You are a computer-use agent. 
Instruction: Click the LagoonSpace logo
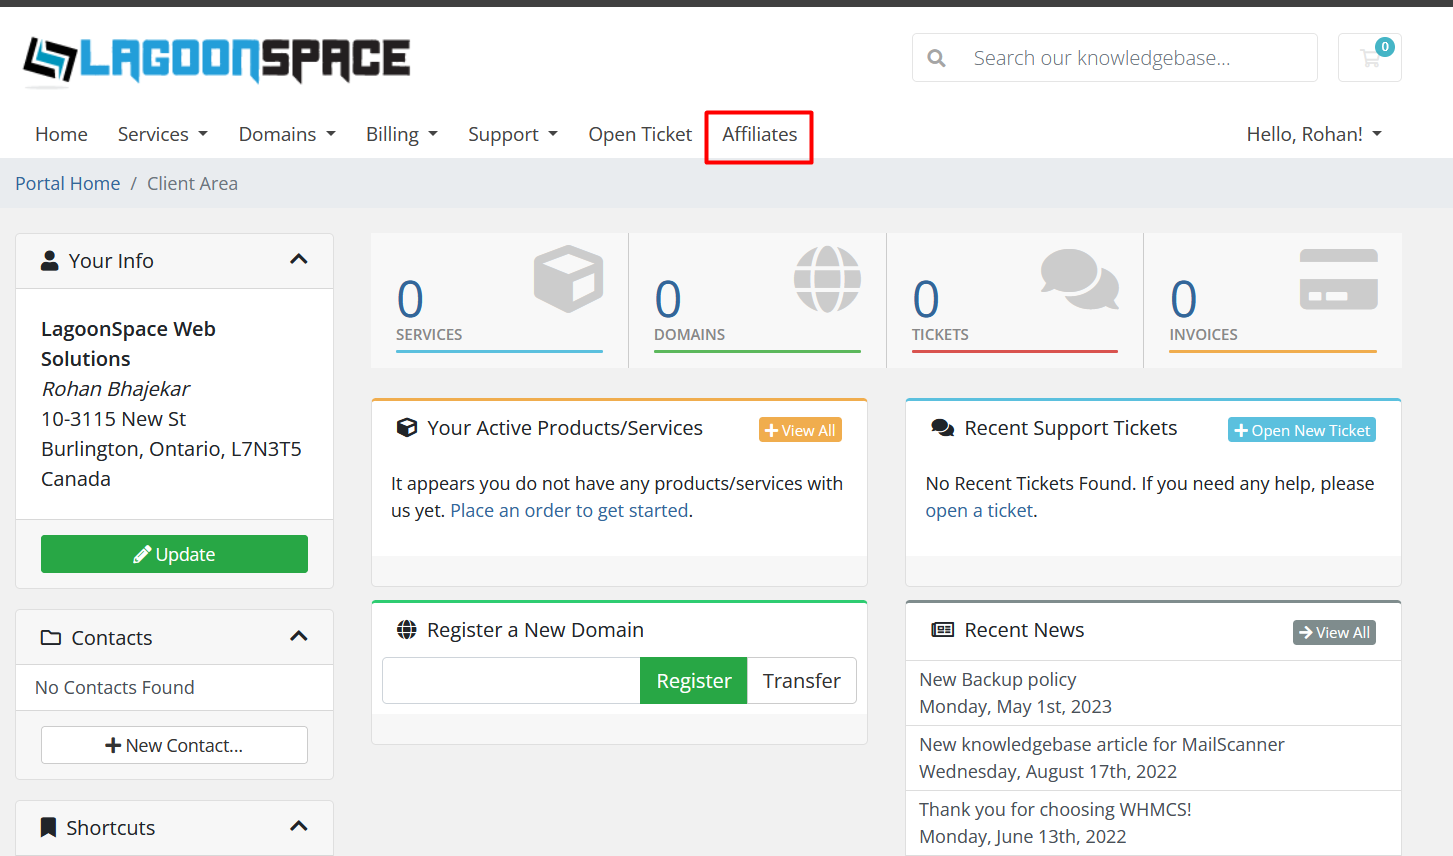[x=217, y=59]
